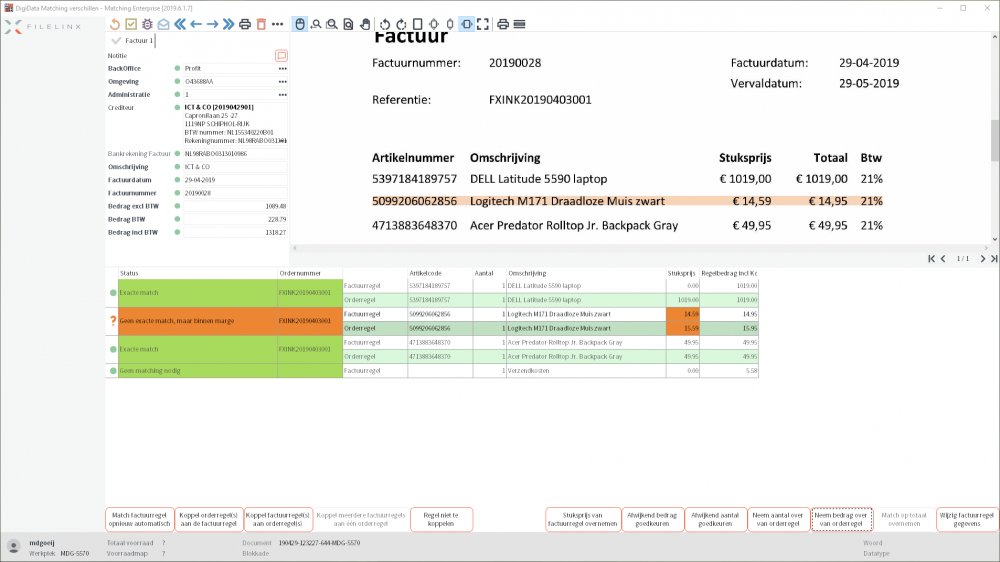Click the orange stuksprijs cell 14.59
1000x562 pixels.
[x=682, y=314]
